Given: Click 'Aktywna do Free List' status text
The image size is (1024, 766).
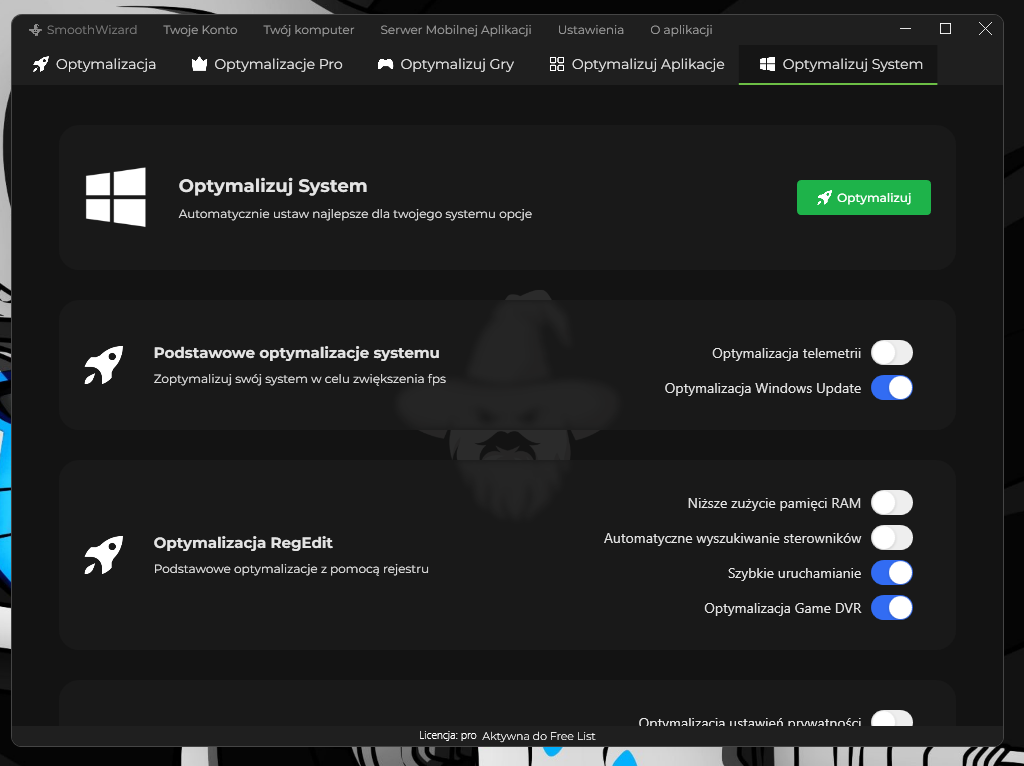Looking at the screenshot, I should coord(539,736).
